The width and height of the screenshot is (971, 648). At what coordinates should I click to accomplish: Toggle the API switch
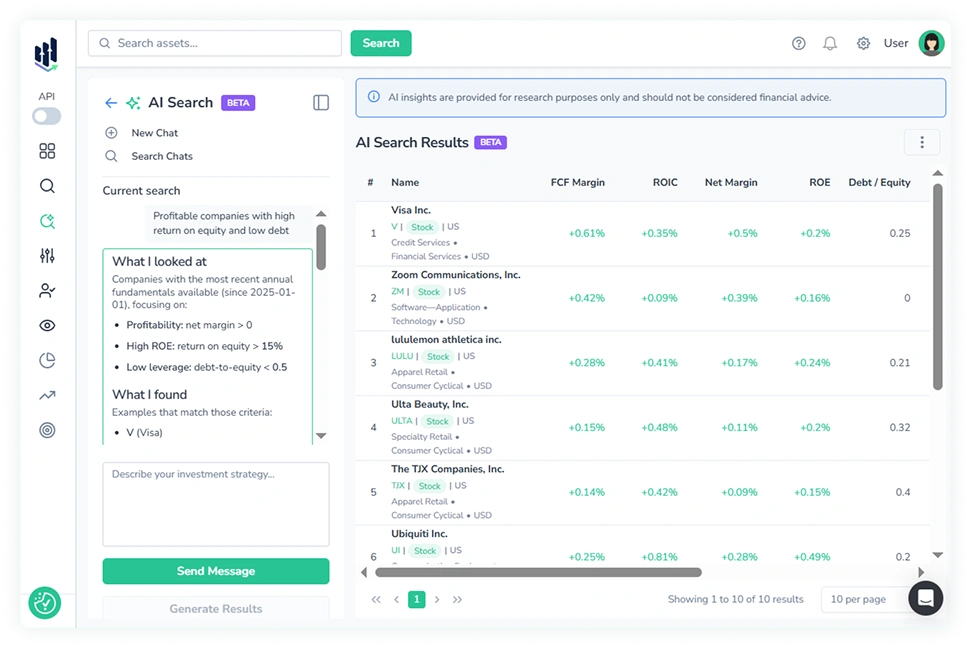pos(46,116)
